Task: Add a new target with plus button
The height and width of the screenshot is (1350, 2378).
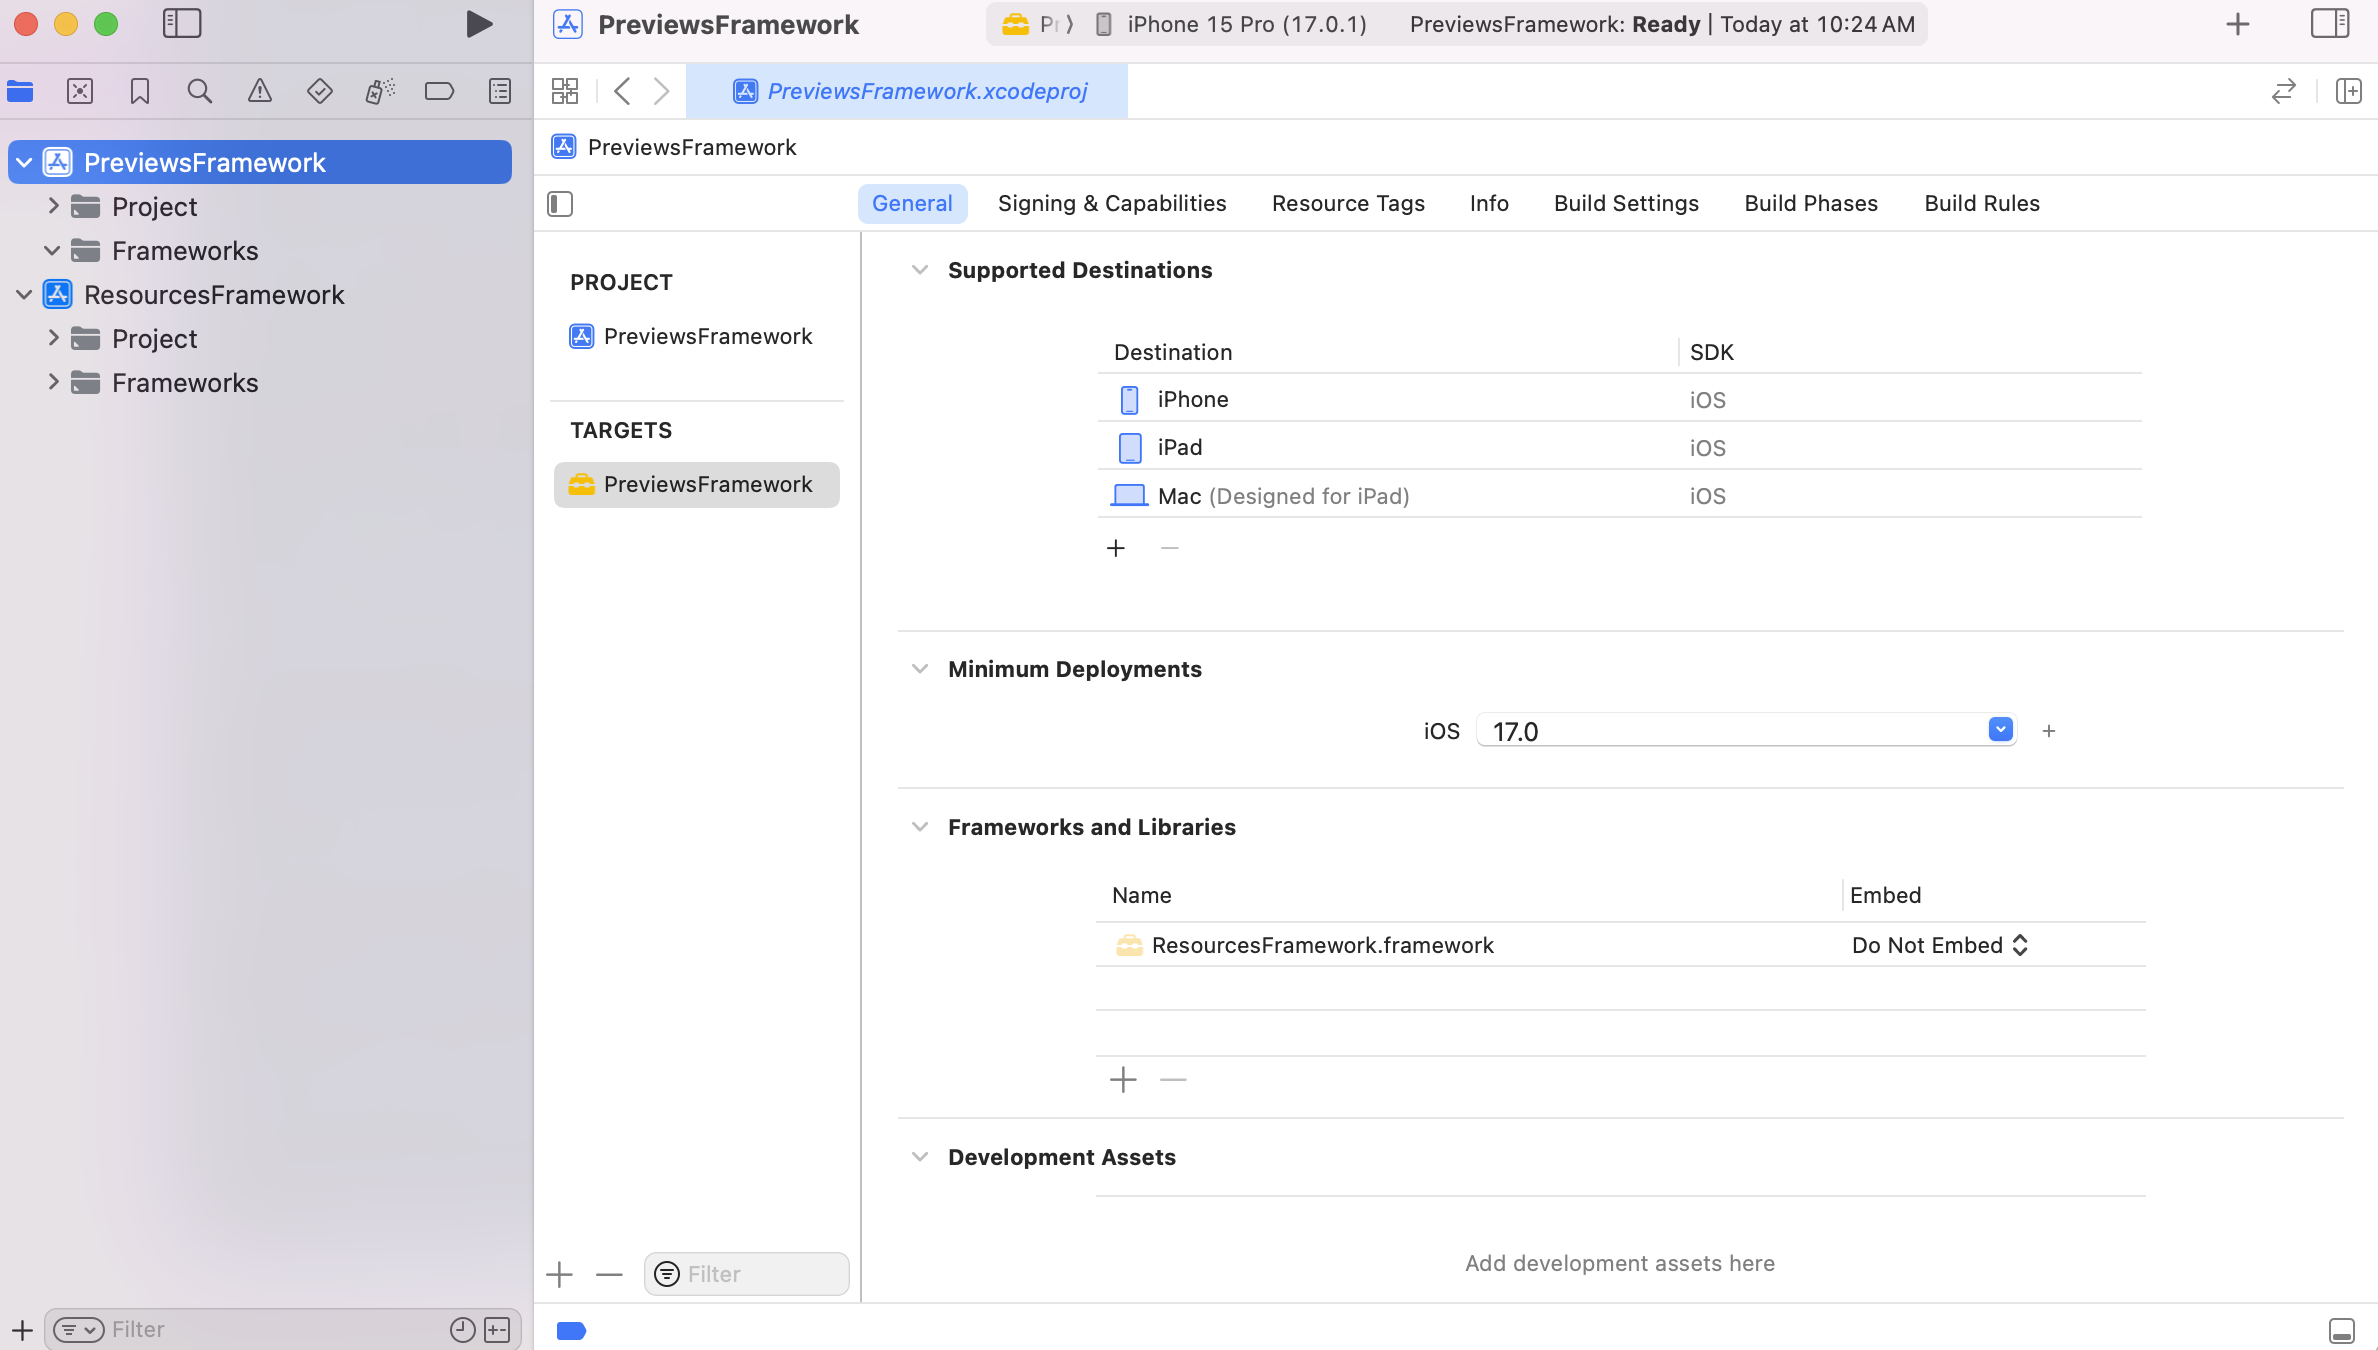Action: pyautogui.click(x=560, y=1274)
